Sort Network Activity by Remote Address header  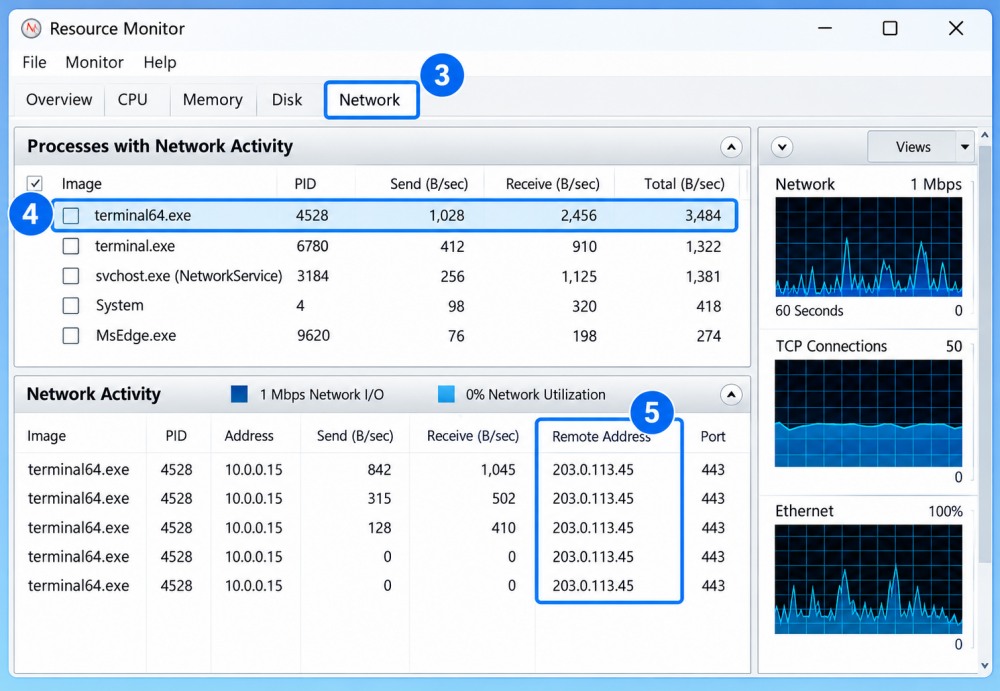[601, 436]
